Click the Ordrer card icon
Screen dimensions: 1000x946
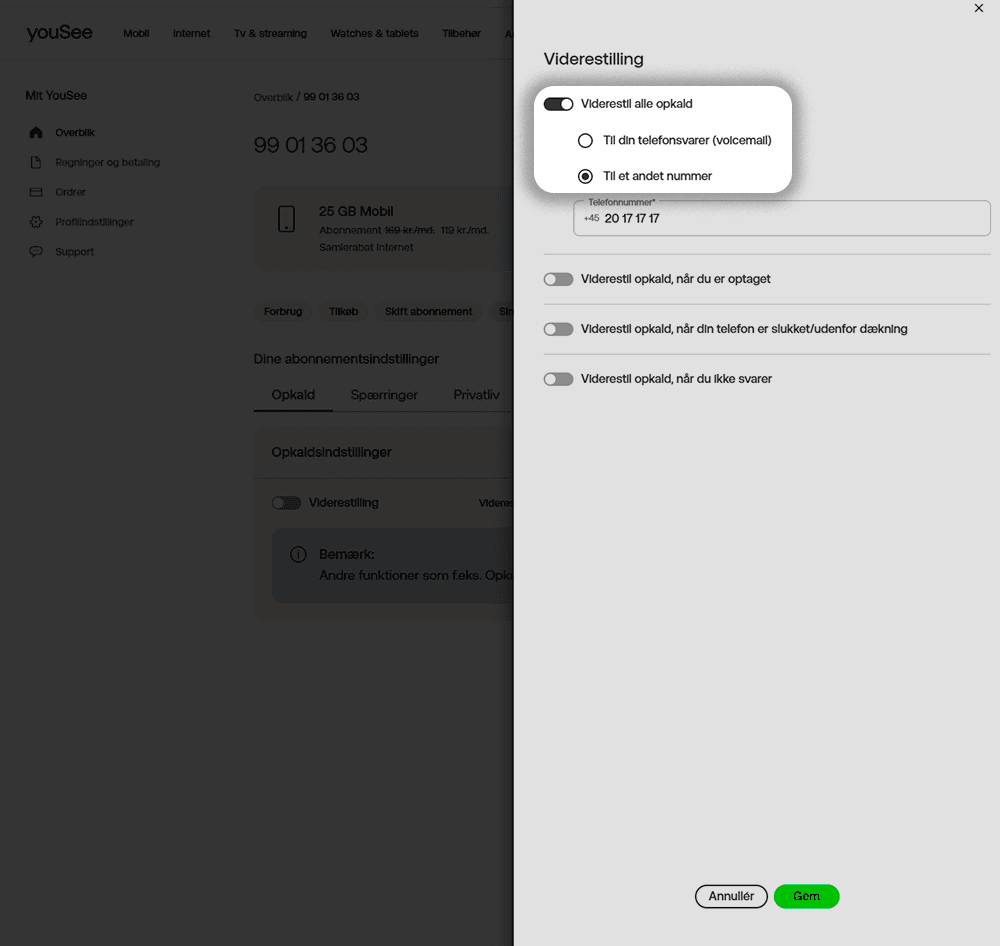click(36, 192)
